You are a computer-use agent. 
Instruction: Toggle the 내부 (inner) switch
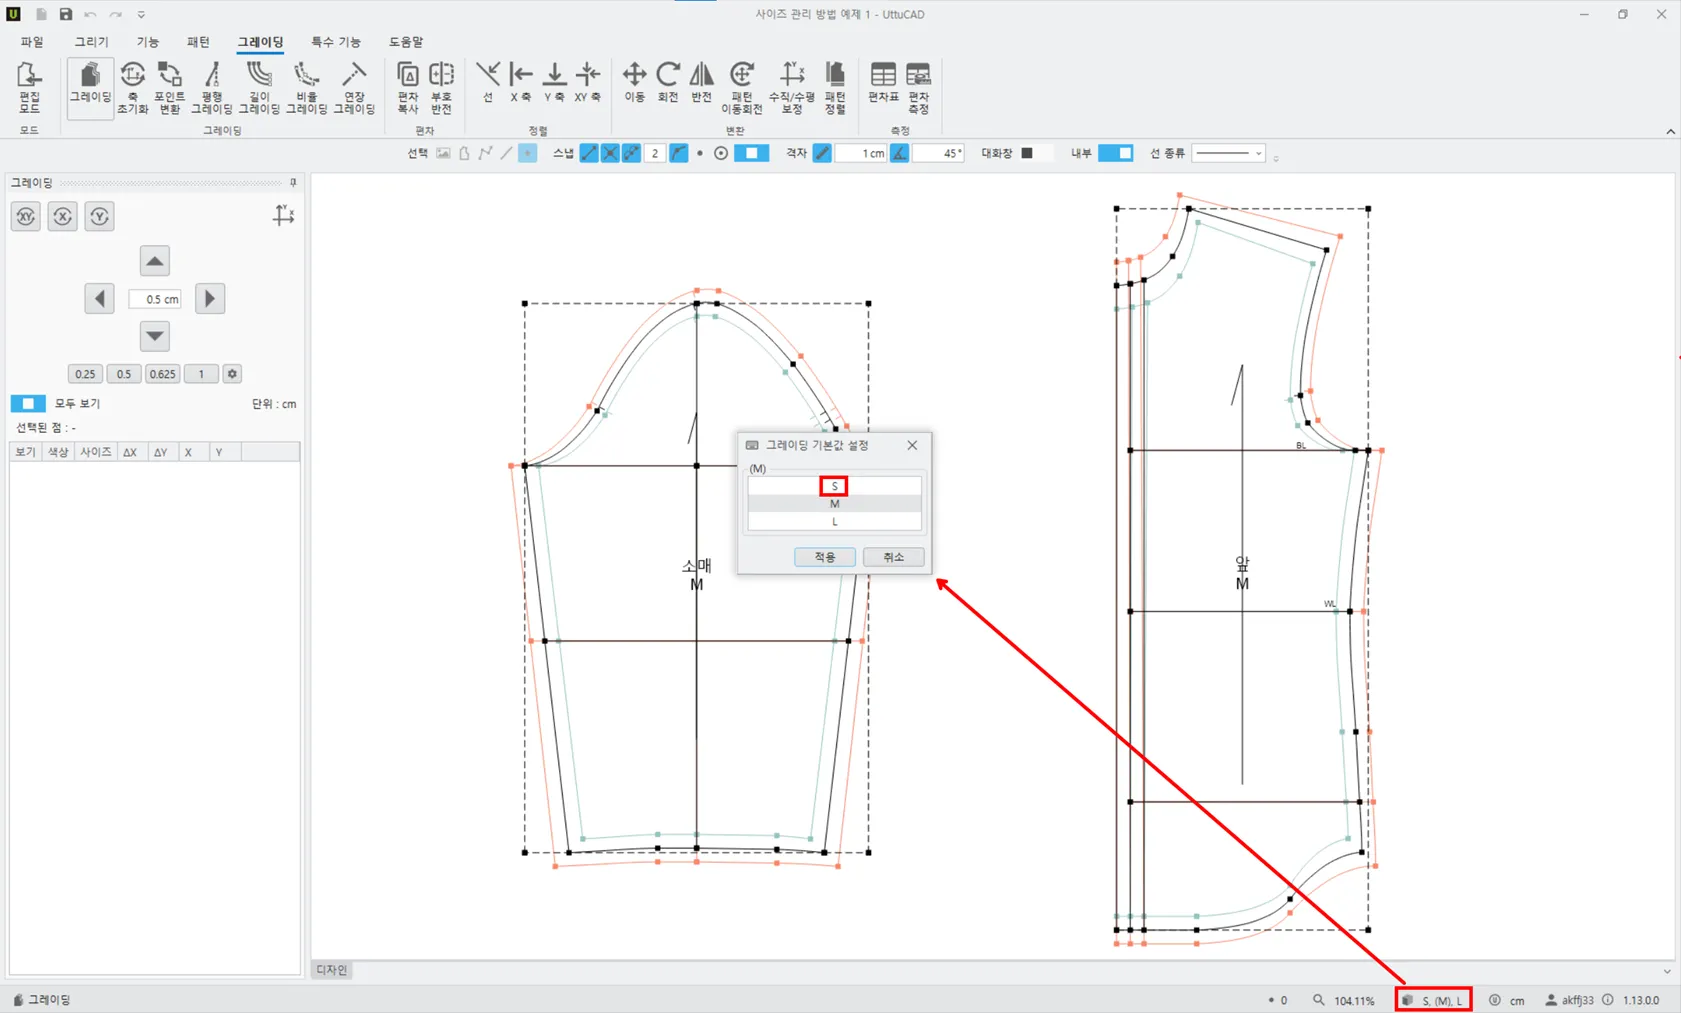tap(1115, 153)
